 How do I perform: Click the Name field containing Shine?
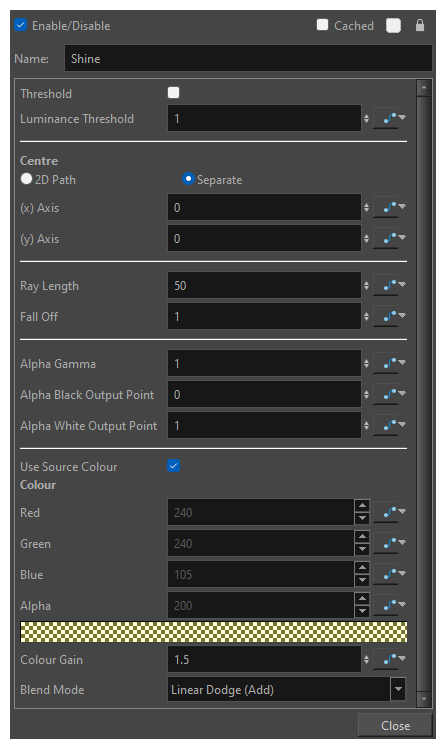point(248,58)
